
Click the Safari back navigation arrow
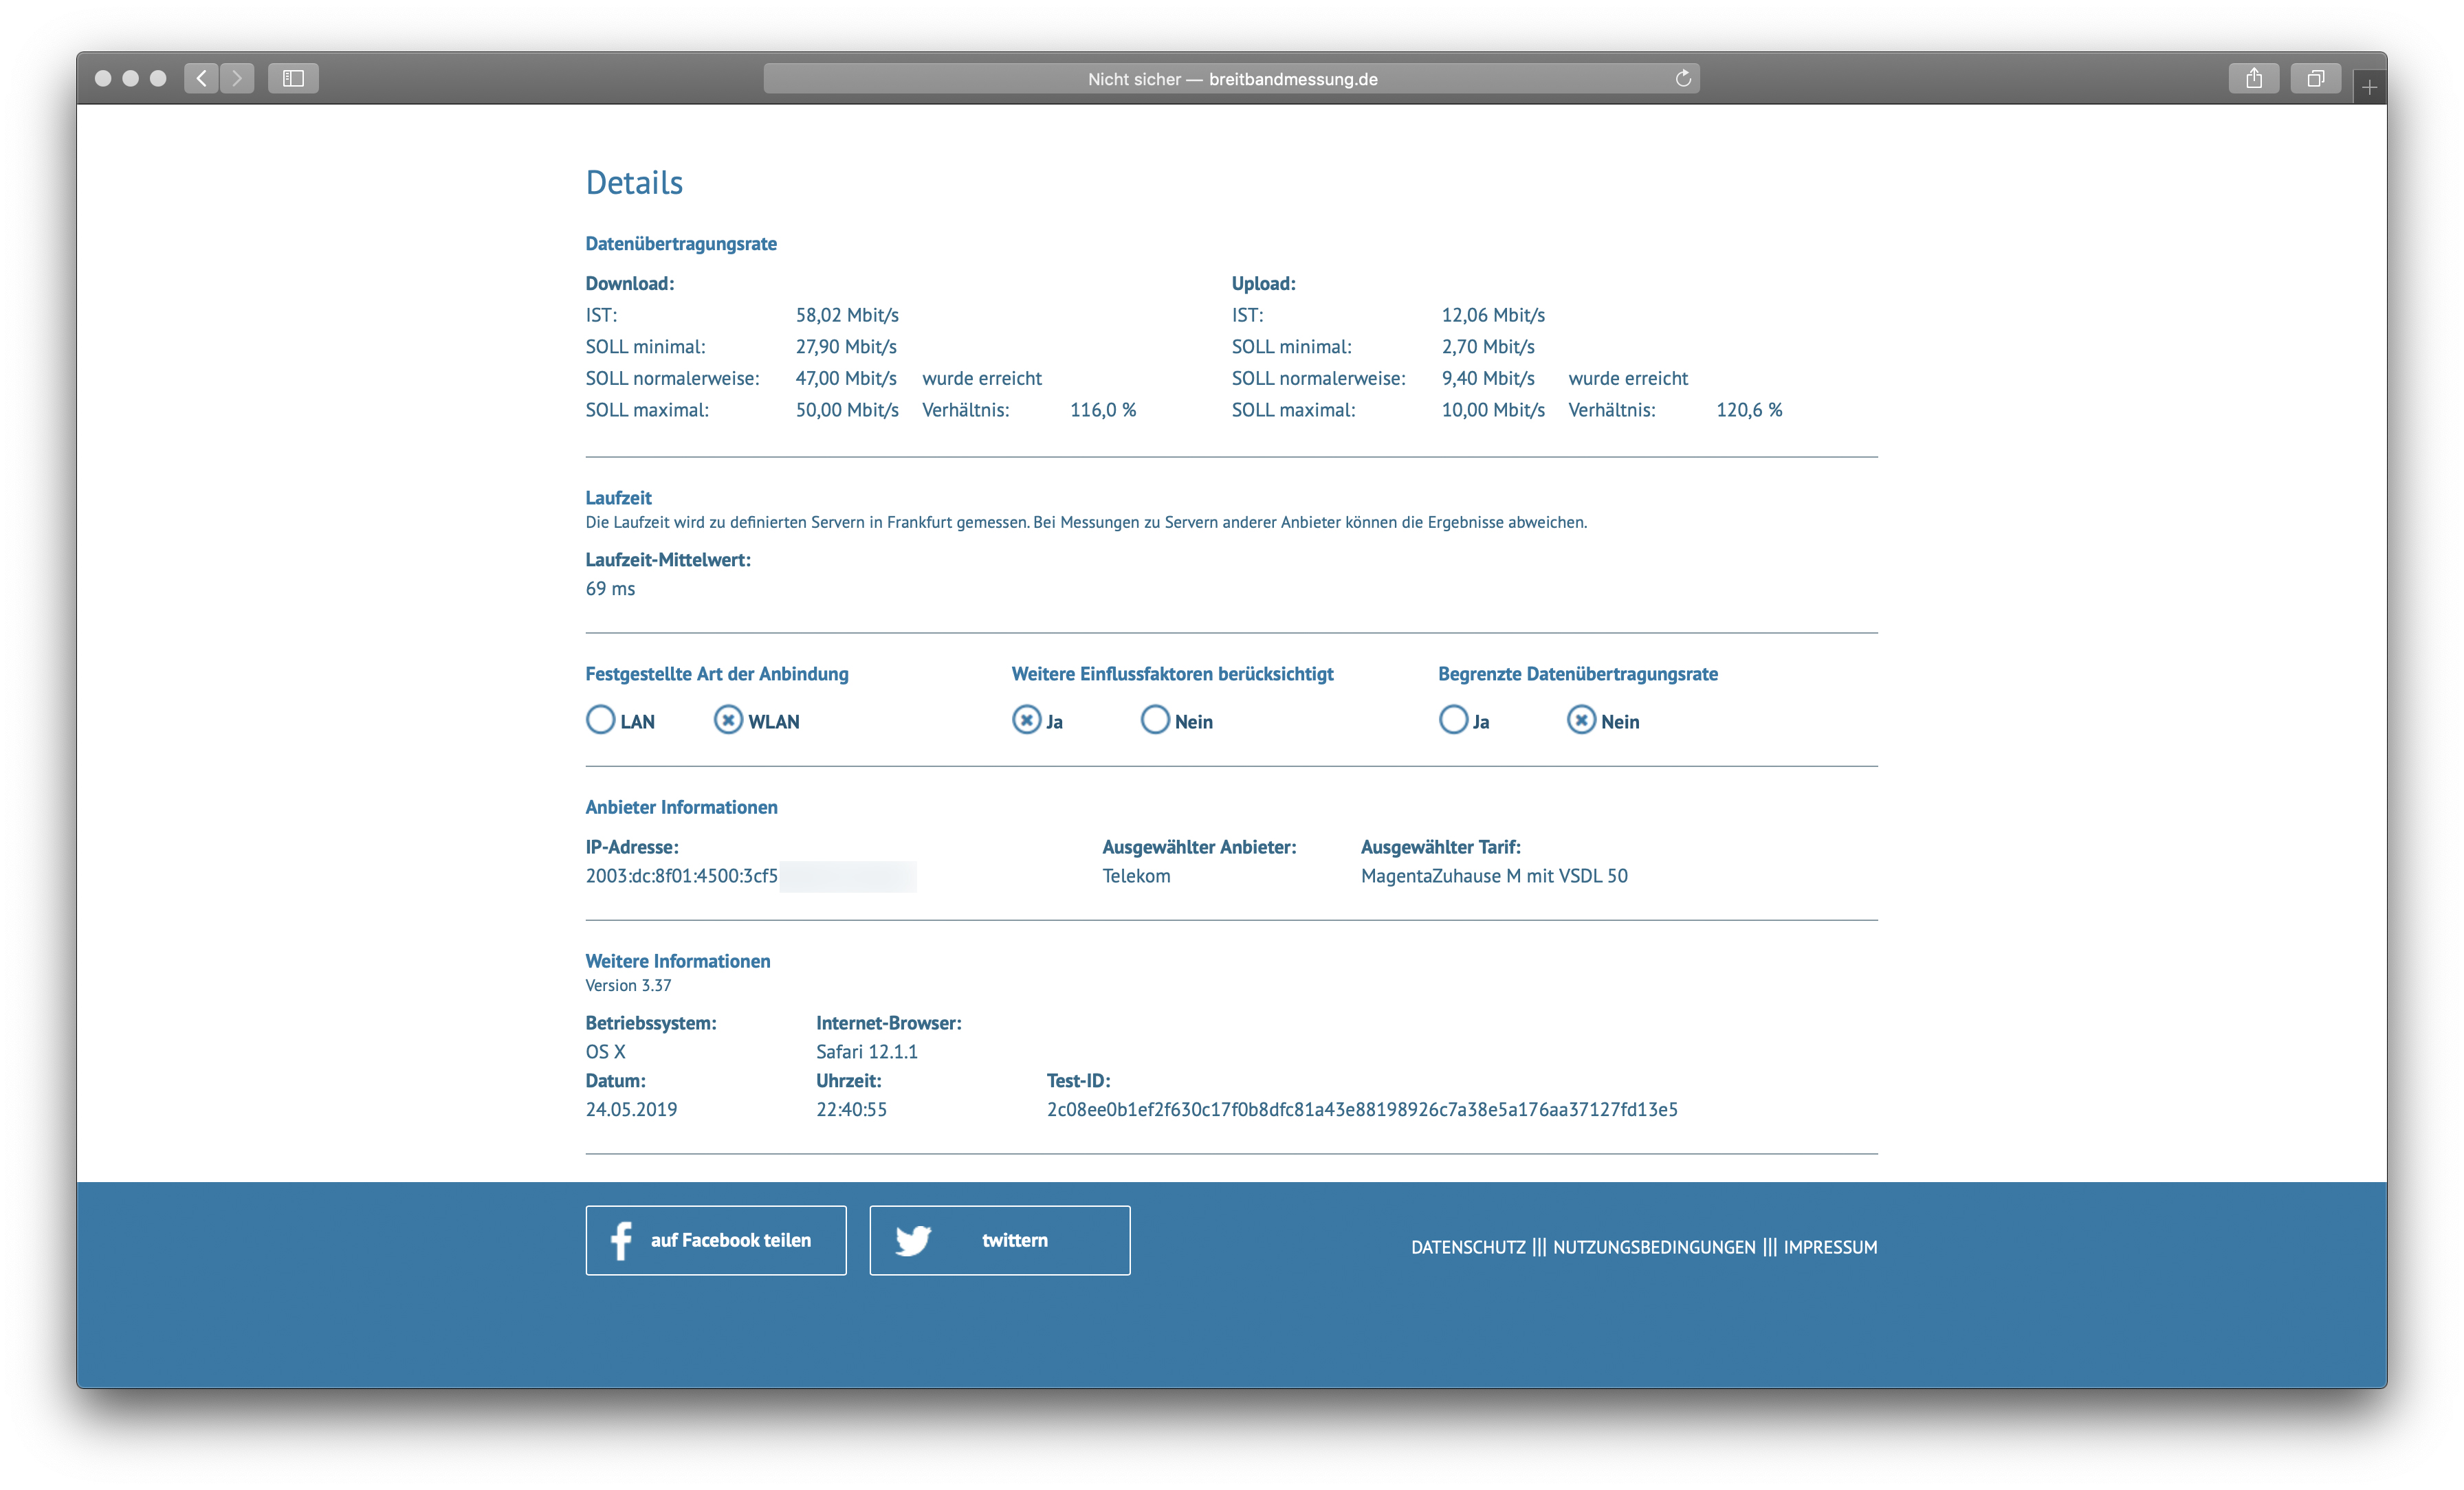coord(201,78)
